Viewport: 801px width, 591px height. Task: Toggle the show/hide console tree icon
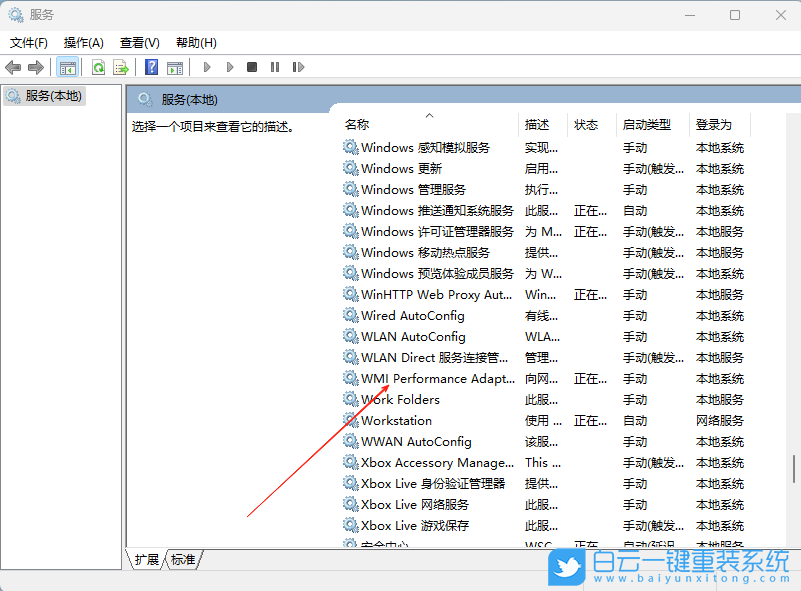click(x=68, y=67)
